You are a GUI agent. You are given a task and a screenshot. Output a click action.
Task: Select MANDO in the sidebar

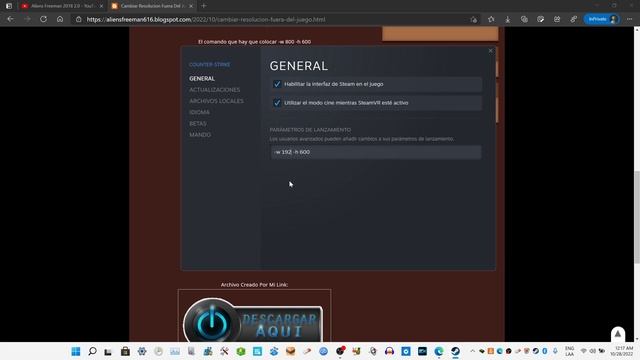[x=200, y=135]
